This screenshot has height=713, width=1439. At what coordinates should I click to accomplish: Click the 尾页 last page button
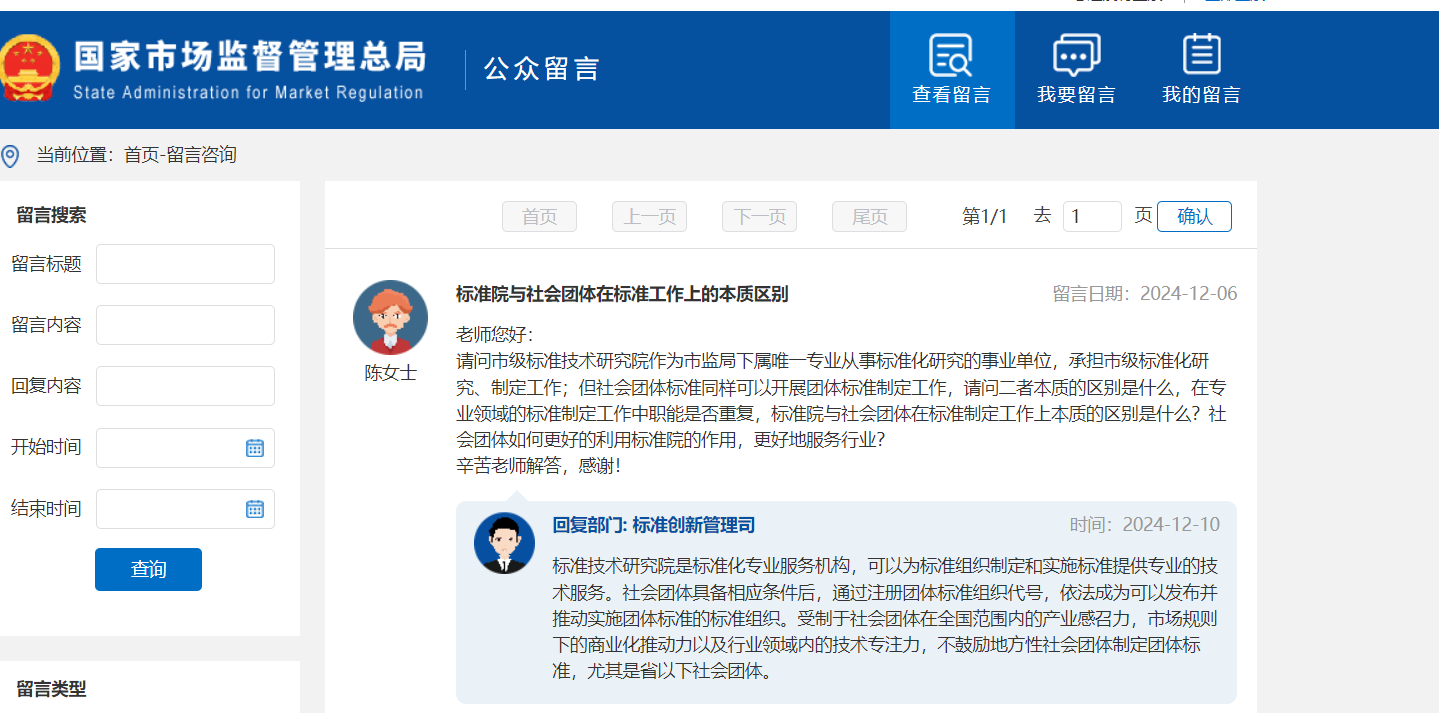(x=868, y=216)
